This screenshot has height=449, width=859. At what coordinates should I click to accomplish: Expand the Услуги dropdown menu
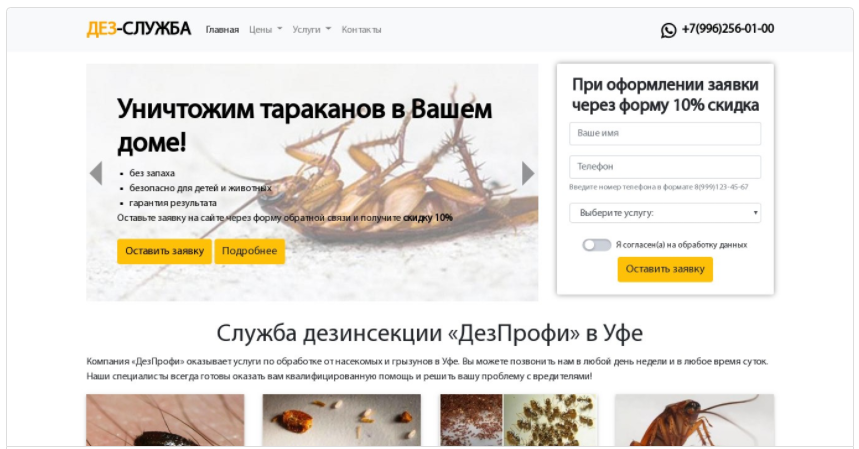pos(311,30)
